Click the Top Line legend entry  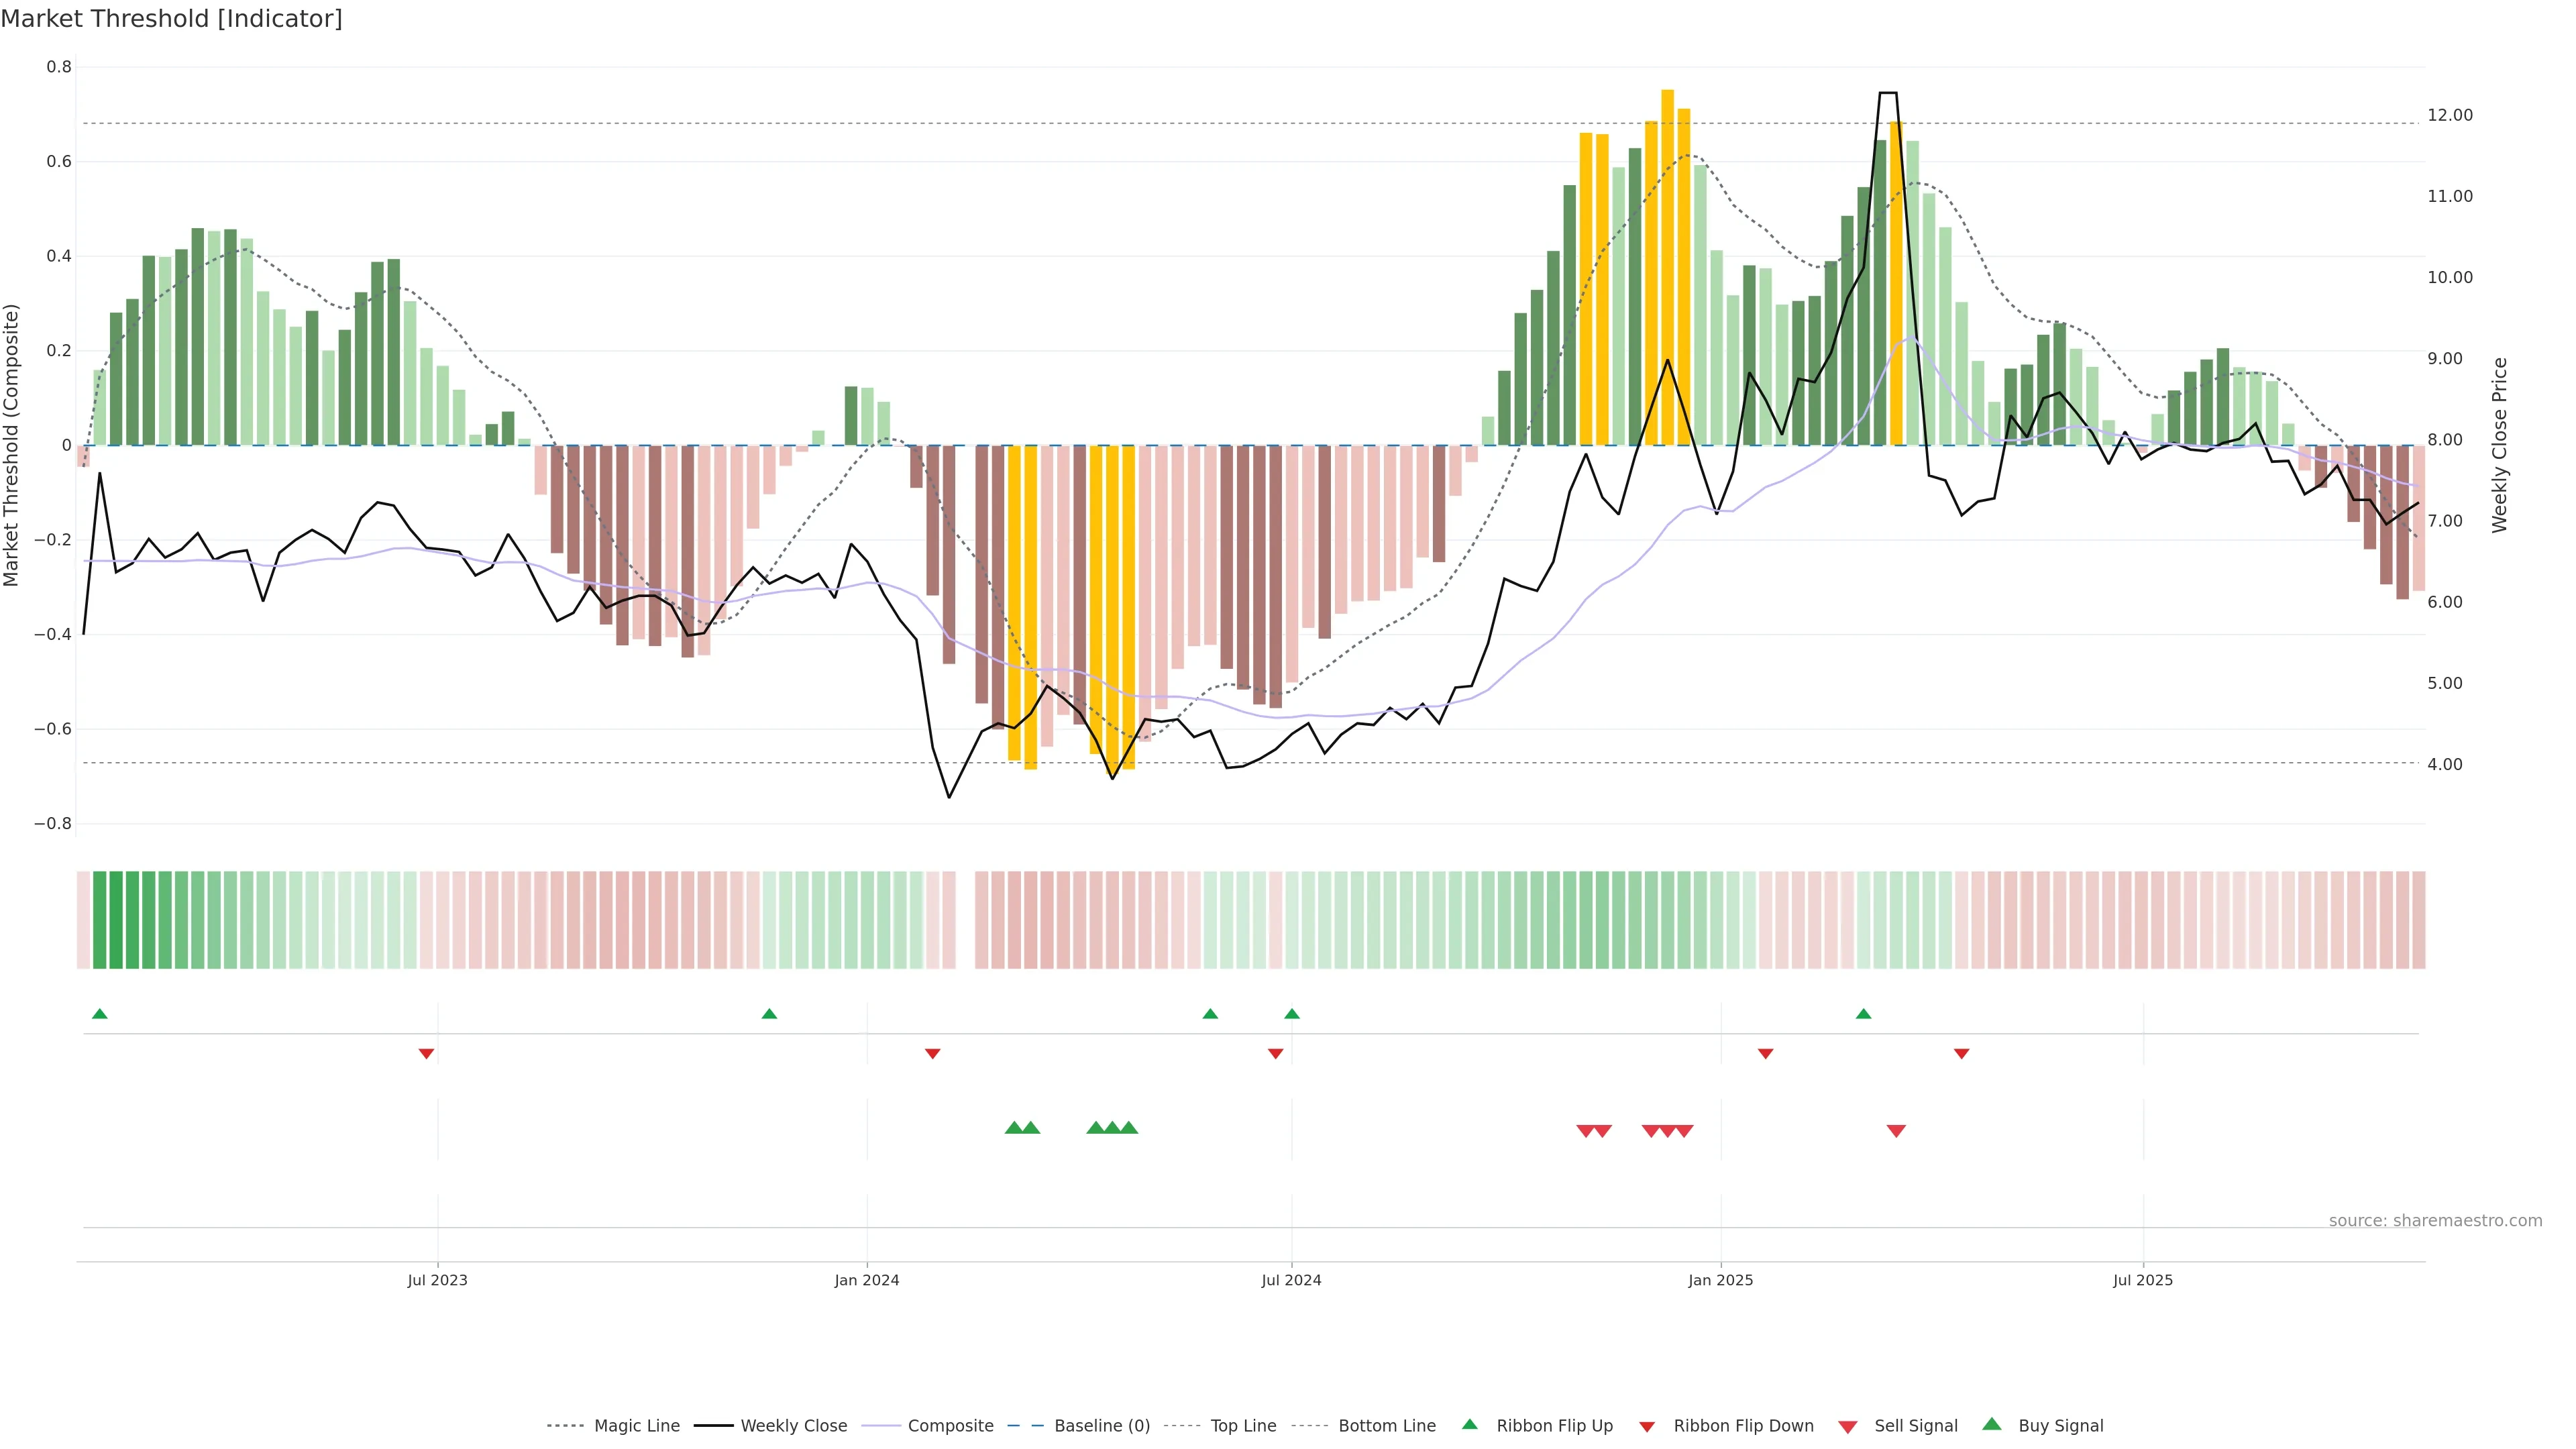1243,1426
